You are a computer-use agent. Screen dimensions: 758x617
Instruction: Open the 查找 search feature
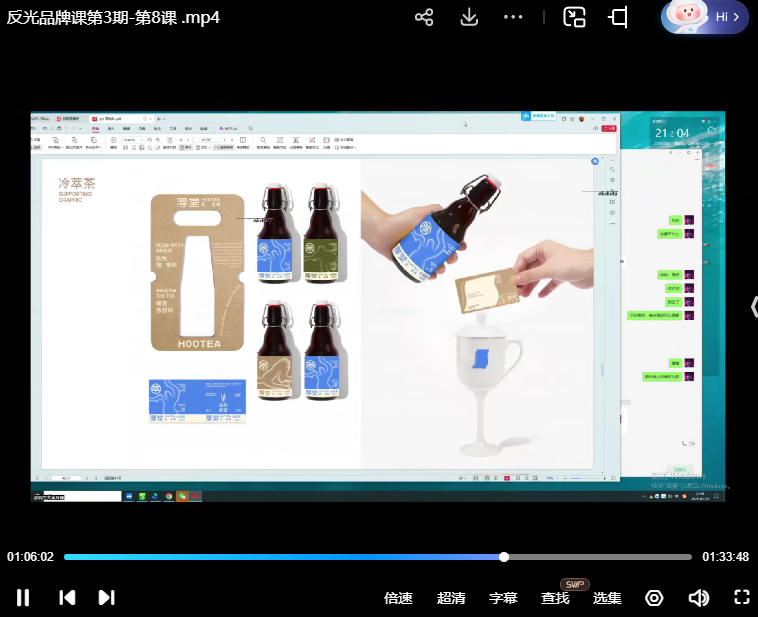pos(555,598)
